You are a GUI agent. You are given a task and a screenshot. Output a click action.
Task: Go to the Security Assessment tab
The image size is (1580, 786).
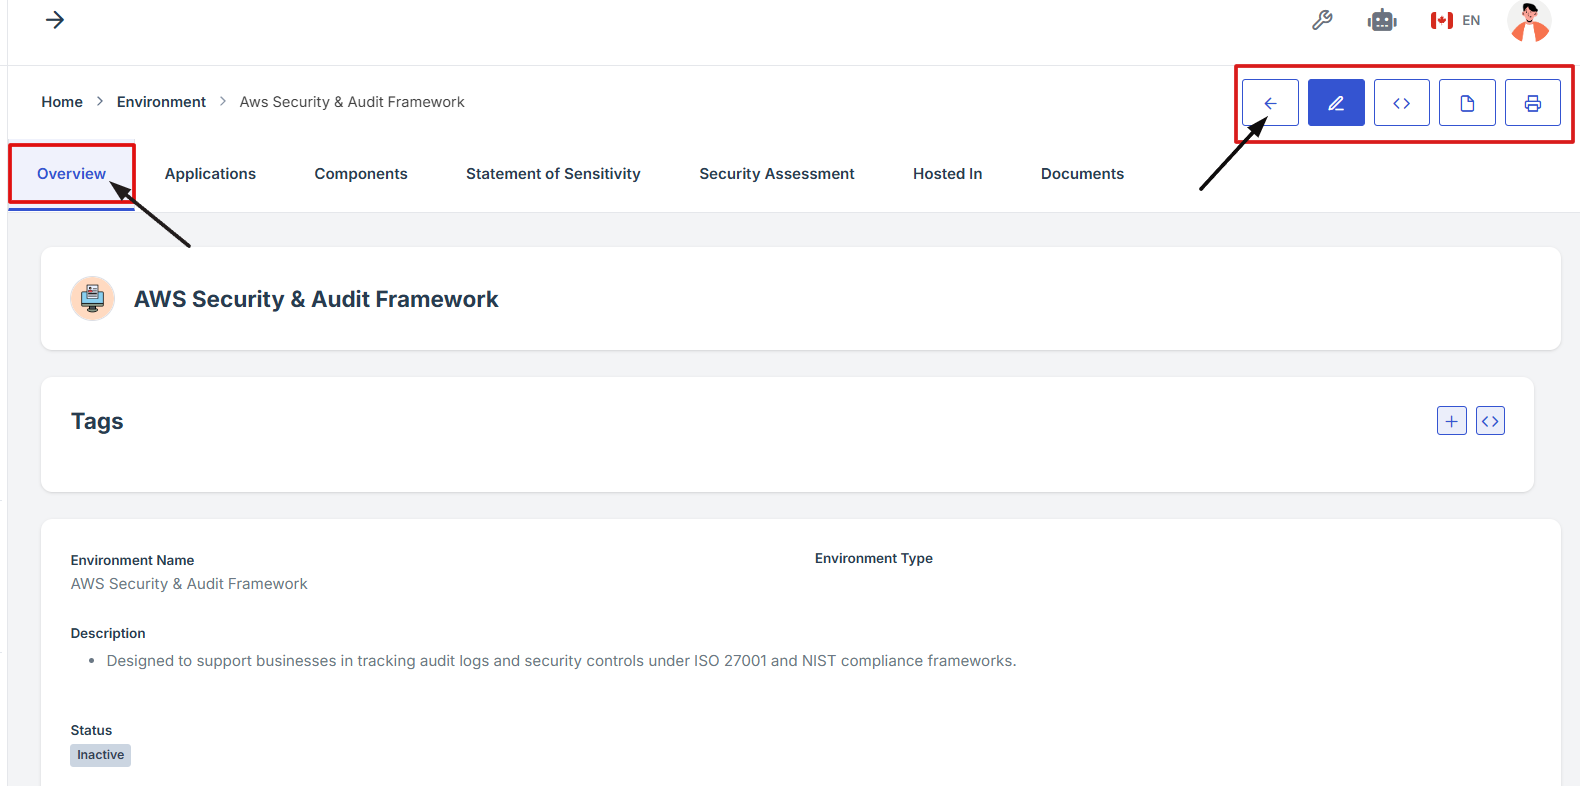click(776, 174)
